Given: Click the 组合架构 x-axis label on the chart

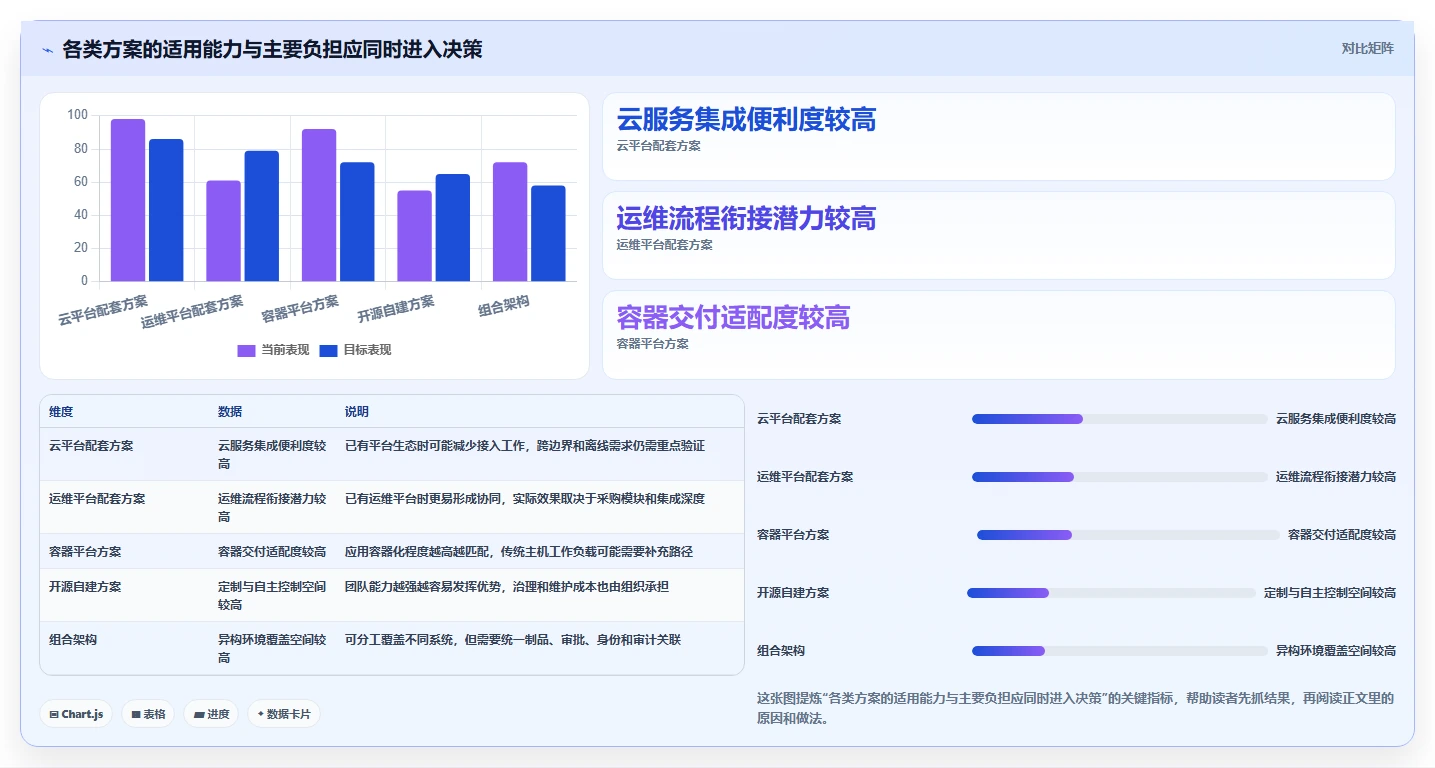Looking at the screenshot, I should (504, 307).
